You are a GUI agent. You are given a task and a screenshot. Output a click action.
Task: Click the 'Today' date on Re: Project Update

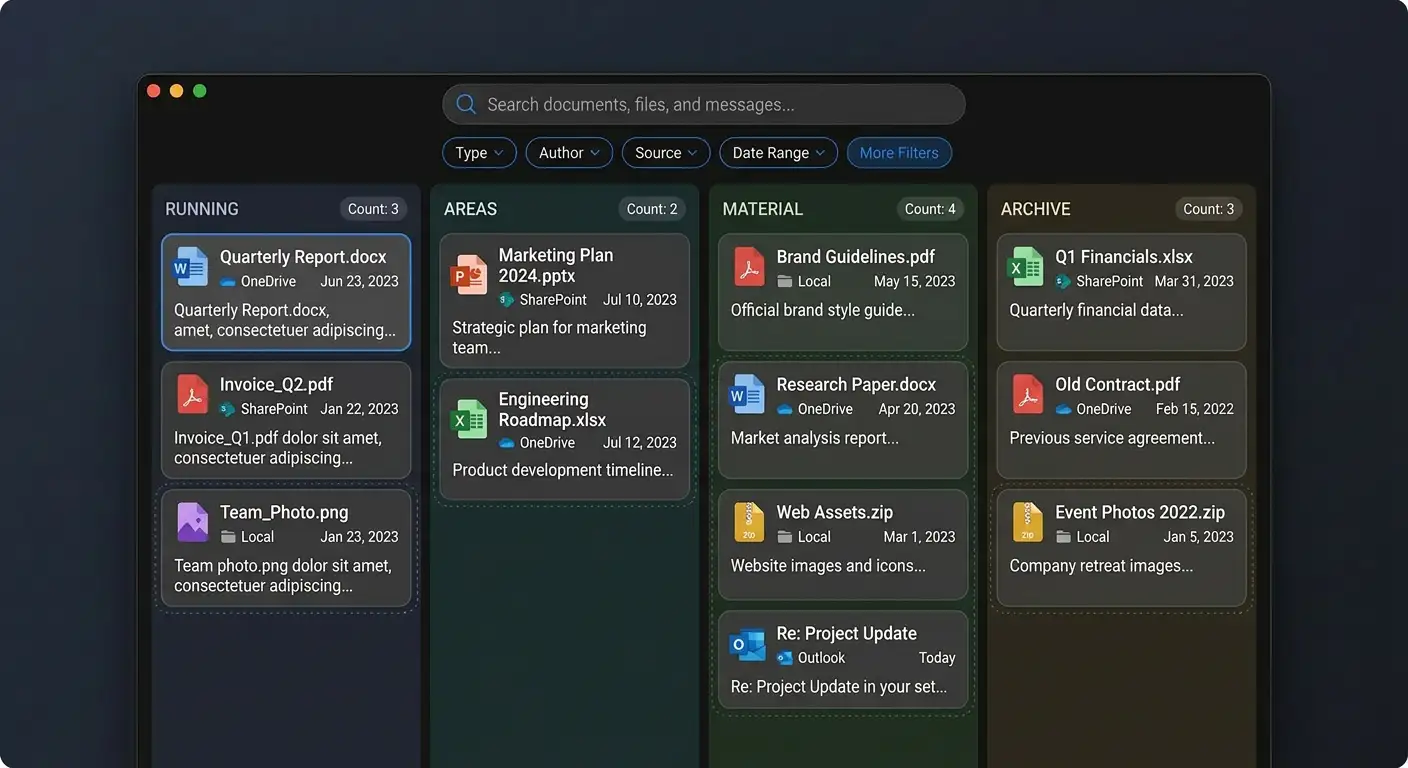pos(937,658)
